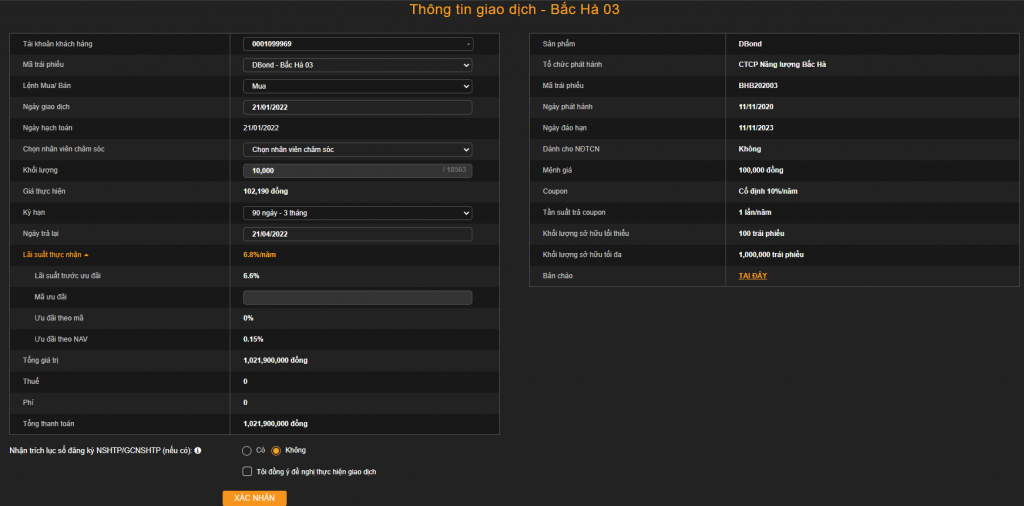Screen dimensions: 1024x506
Task: Open the Mã trái phiếu dropdown
Action: [x=357, y=65]
